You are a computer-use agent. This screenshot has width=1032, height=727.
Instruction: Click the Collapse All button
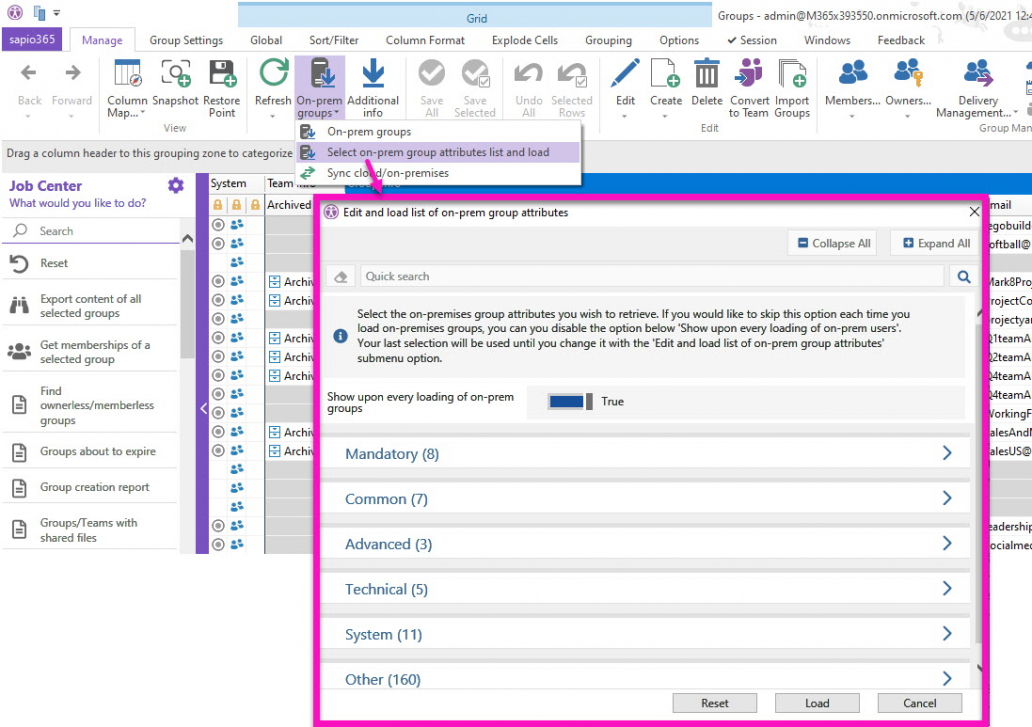(x=834, y=243)
